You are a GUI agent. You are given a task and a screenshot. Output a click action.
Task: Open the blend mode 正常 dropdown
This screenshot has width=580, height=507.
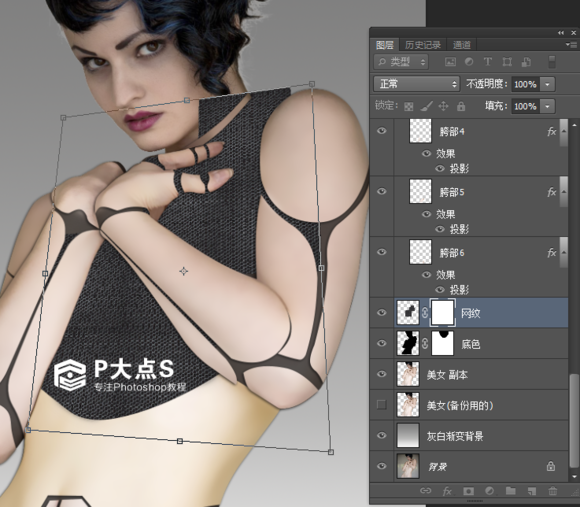(x=417, y=84)
